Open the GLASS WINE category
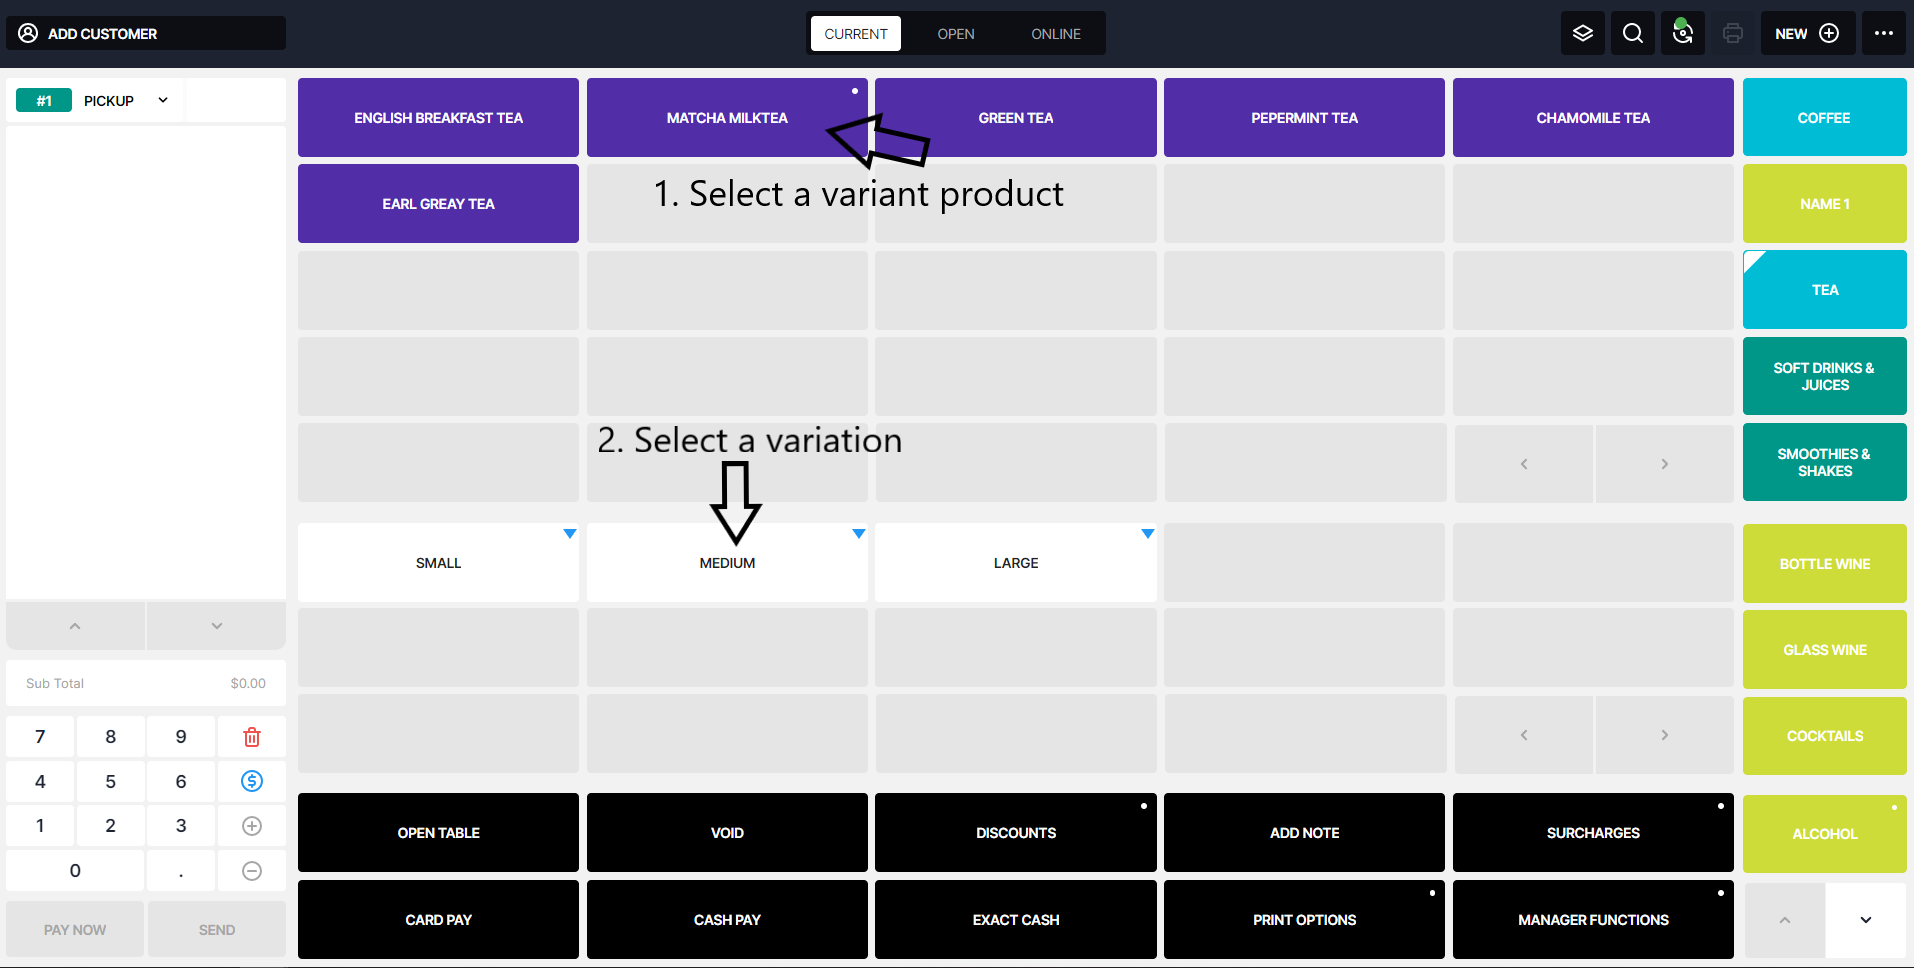The width and height of the screenshot is (1914, 968). point(1824,649)
